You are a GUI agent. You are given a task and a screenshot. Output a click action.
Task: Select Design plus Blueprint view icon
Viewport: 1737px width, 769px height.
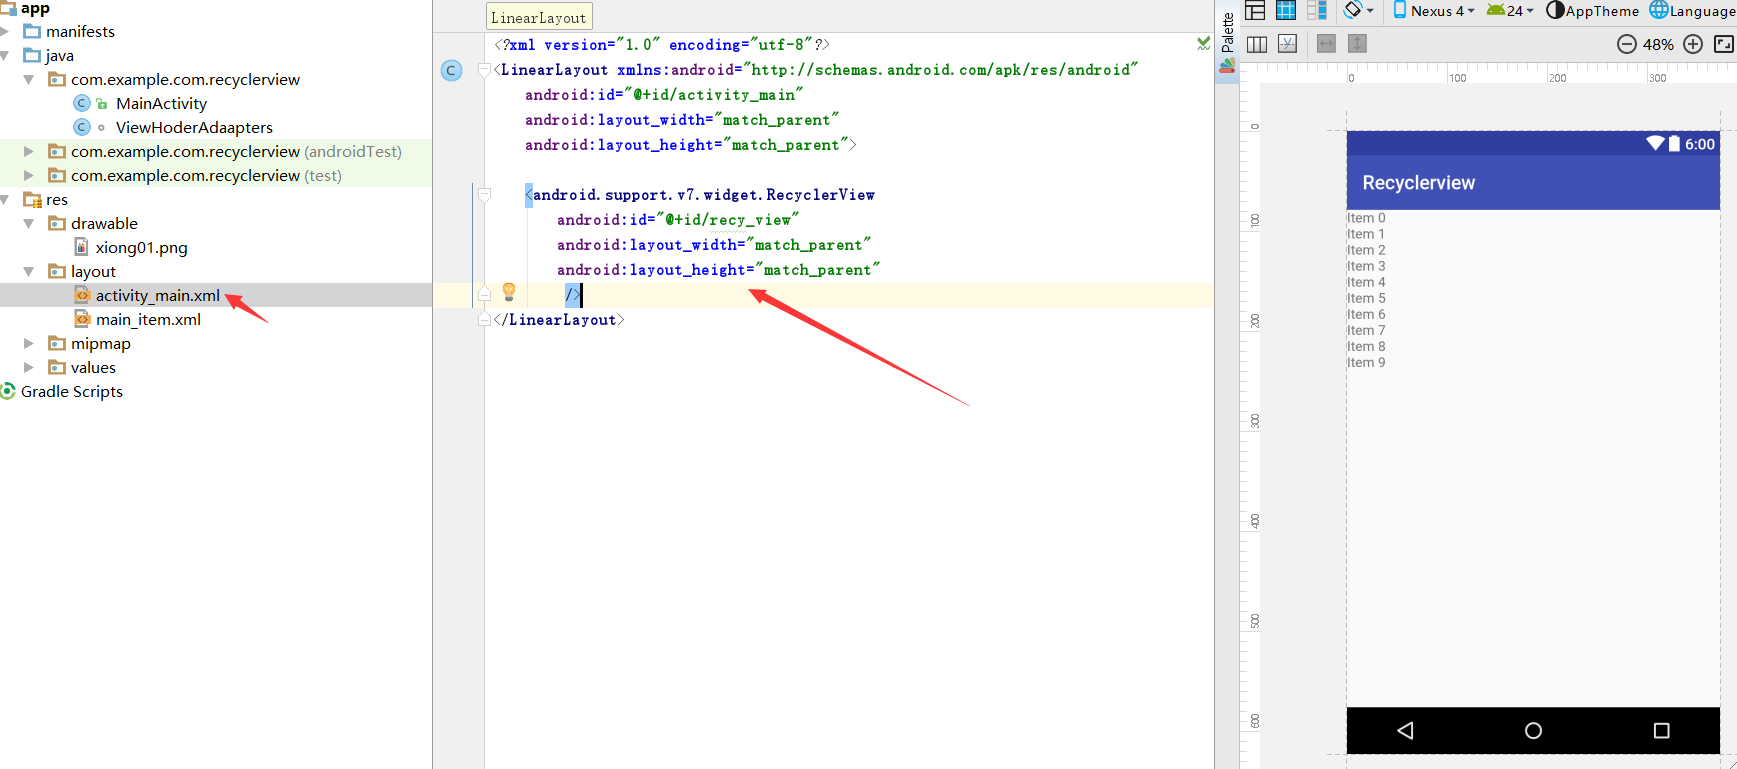tap(1317, 11)
